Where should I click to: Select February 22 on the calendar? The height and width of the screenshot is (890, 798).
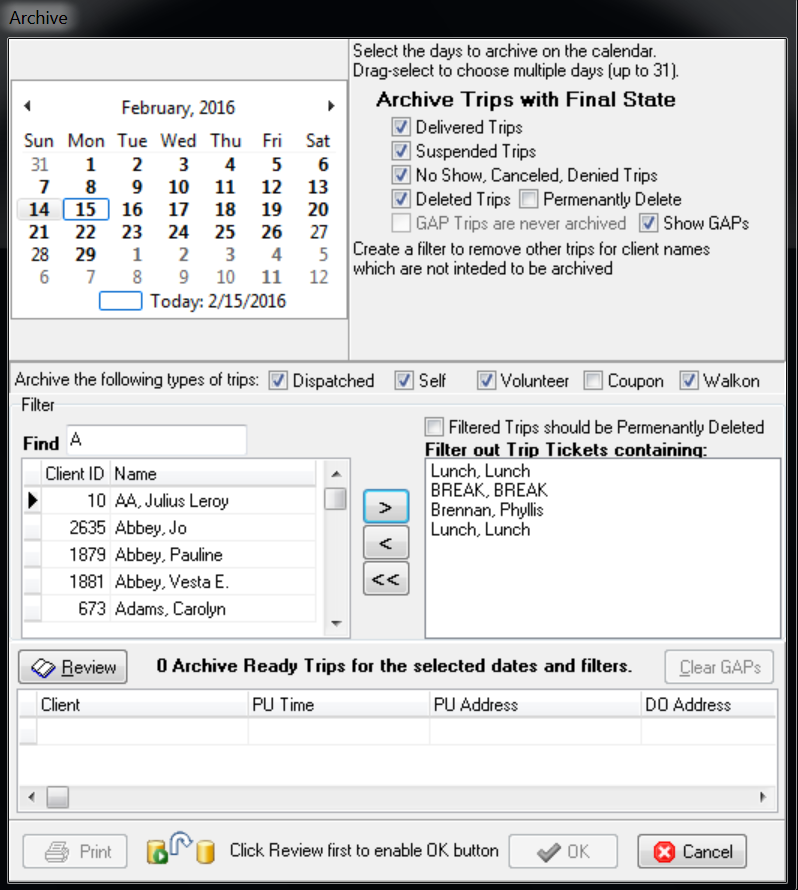pos(86,232)
